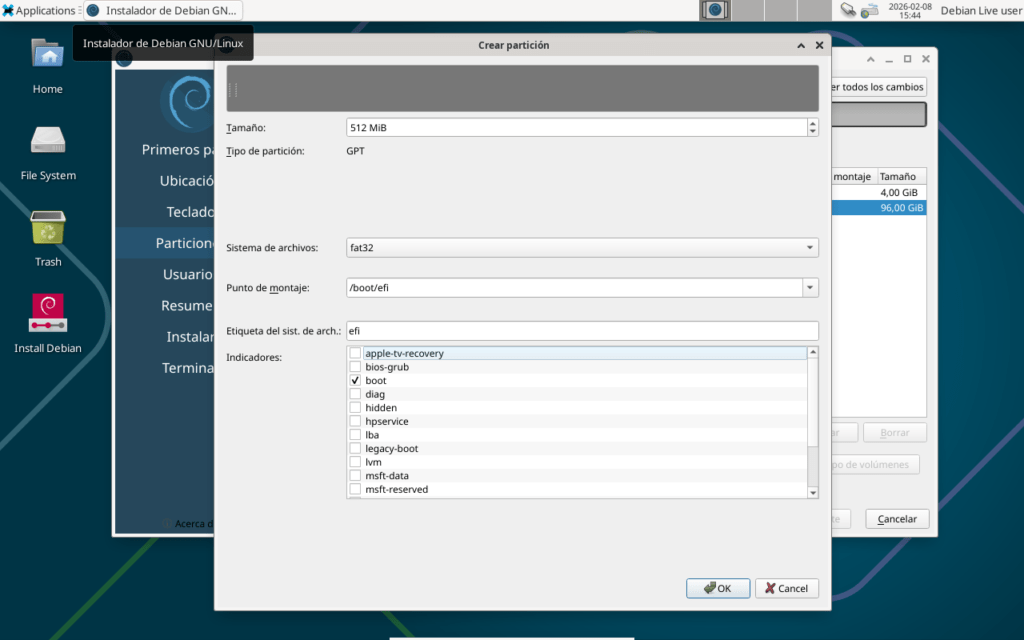Viewport: 1024px width, 640px height.
Task: Open the Applications menu in top panel
Action: 39,10
